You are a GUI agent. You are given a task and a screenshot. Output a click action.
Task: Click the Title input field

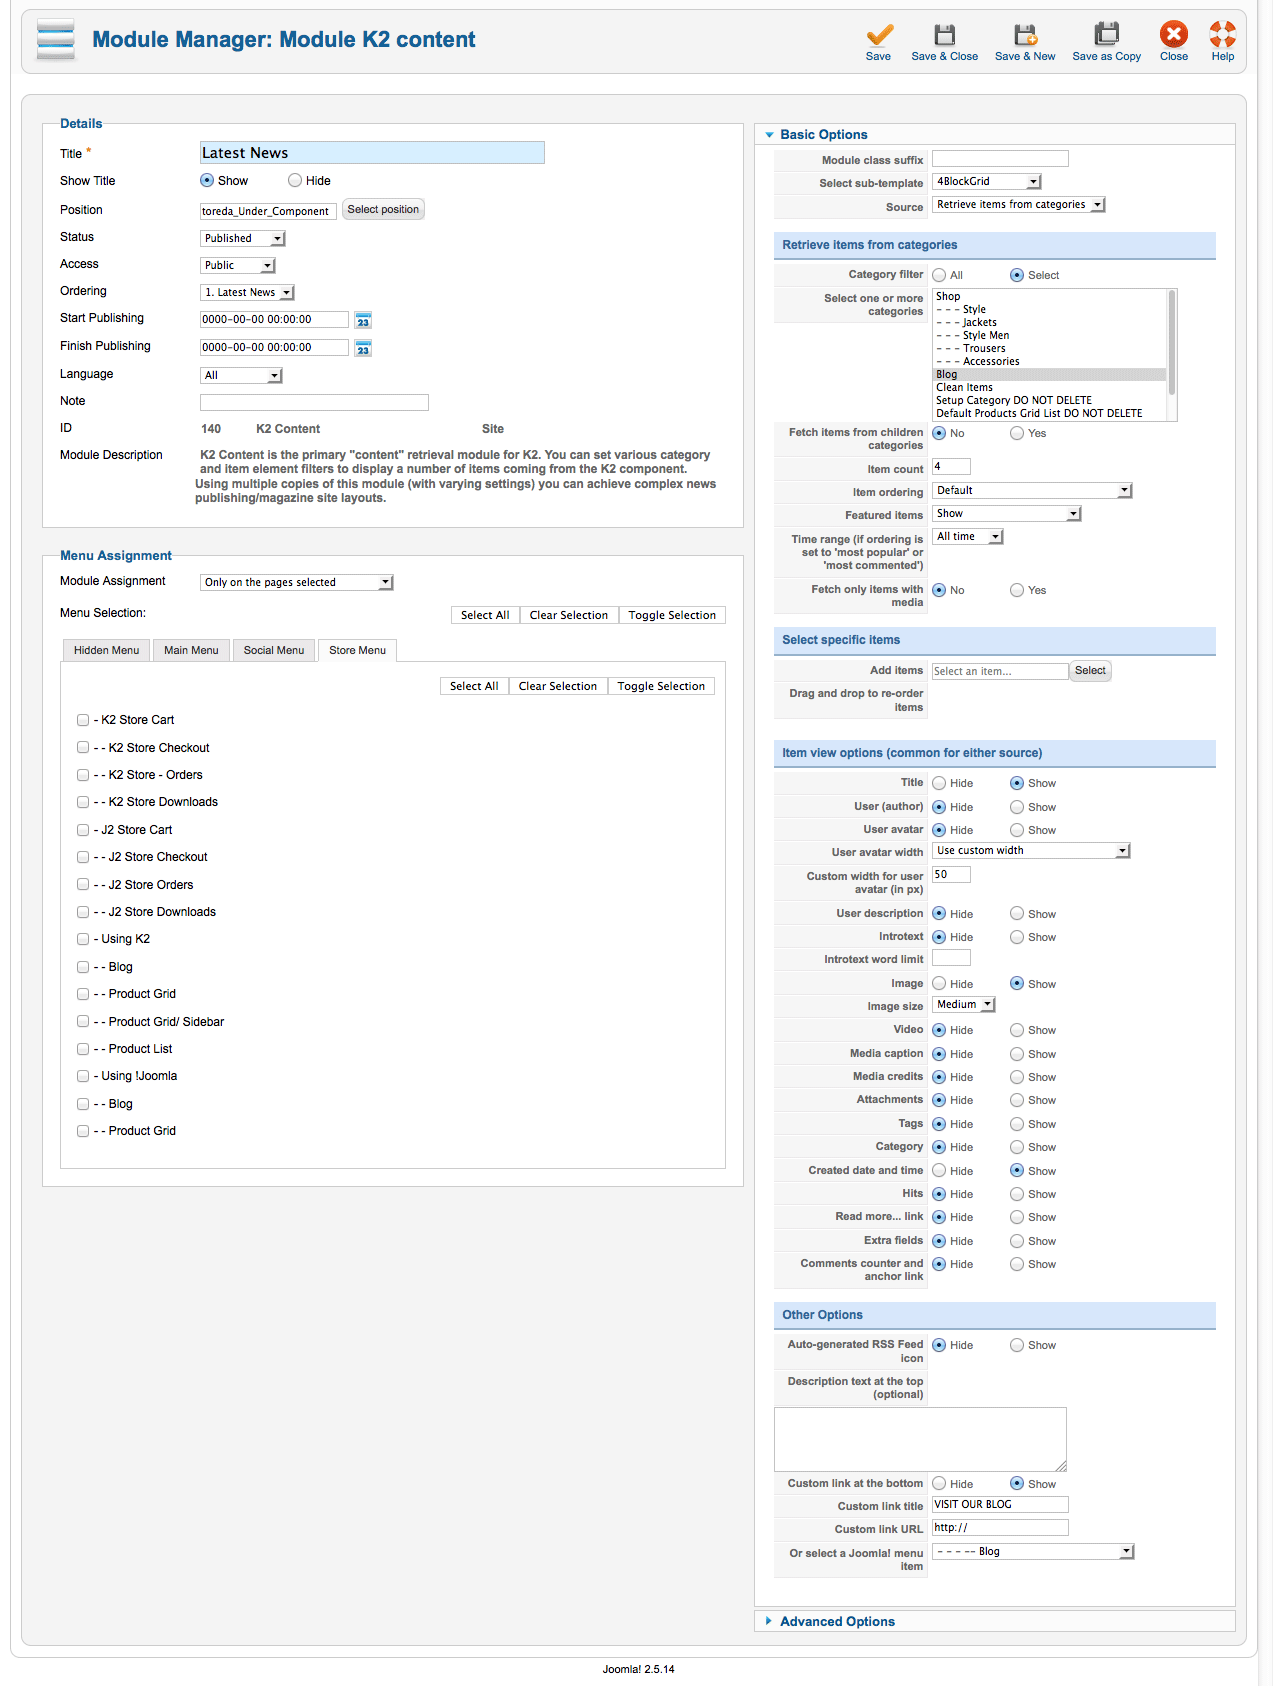tap(372, 153)
